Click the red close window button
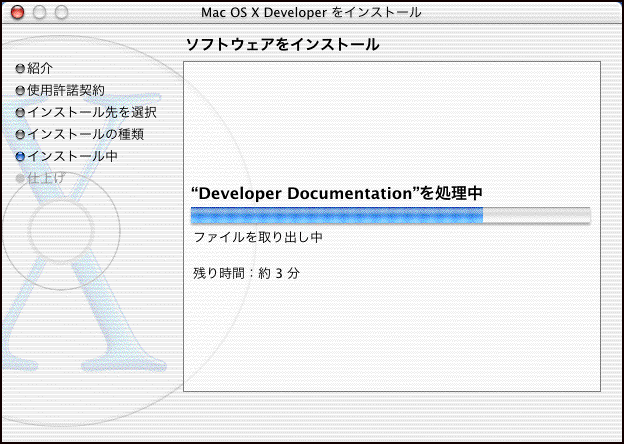 point(18,12)
